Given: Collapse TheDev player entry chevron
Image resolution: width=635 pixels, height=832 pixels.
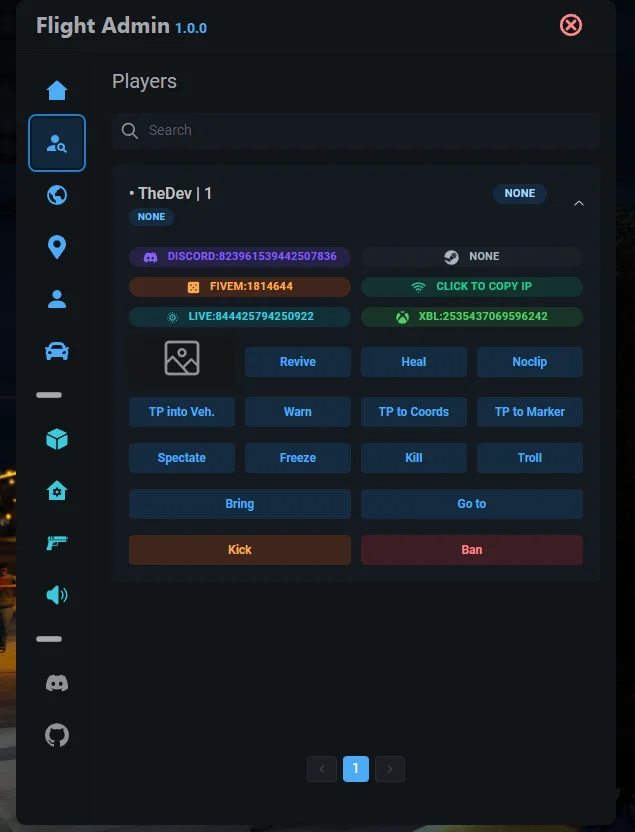Looking at the screenshot, I should 579,203.
